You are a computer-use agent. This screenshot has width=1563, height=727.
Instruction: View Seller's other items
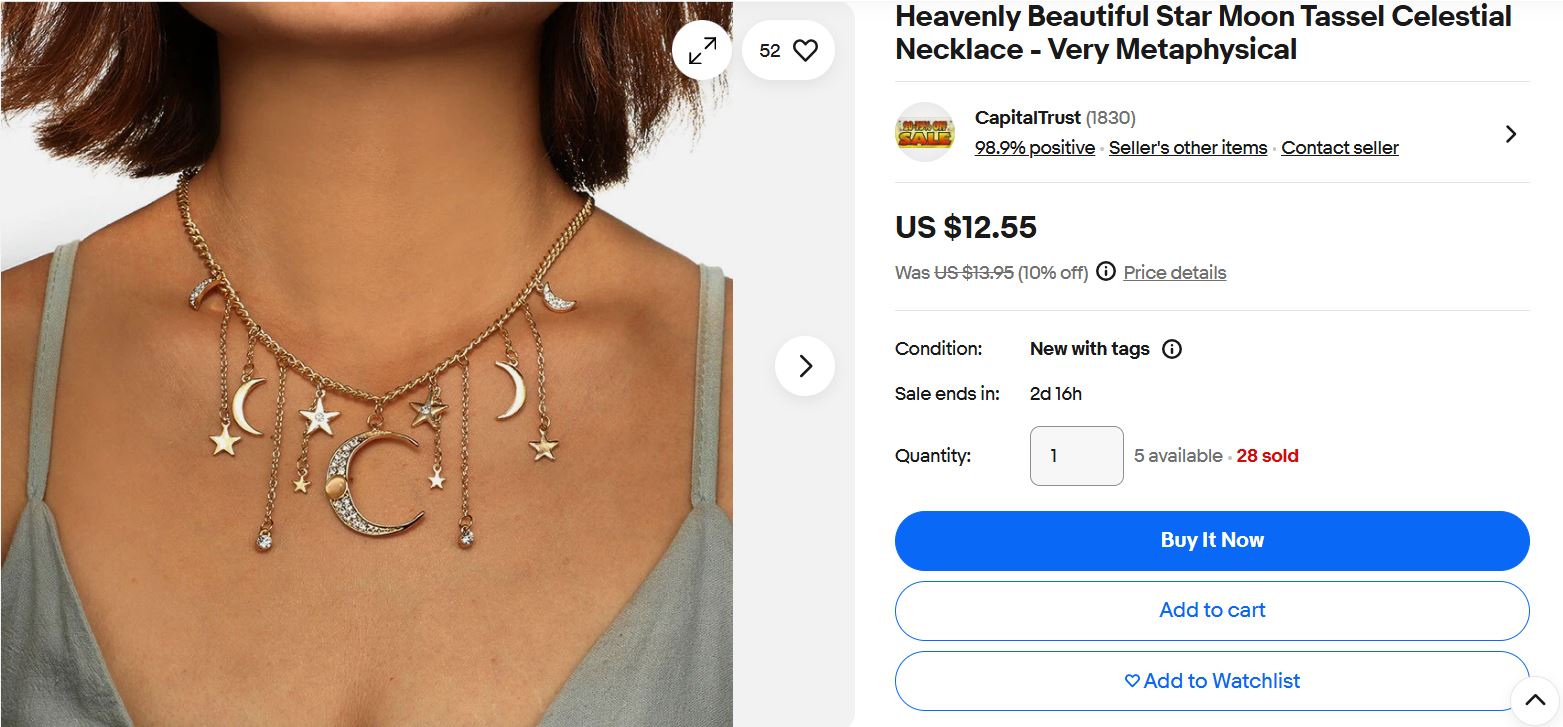1188,148
